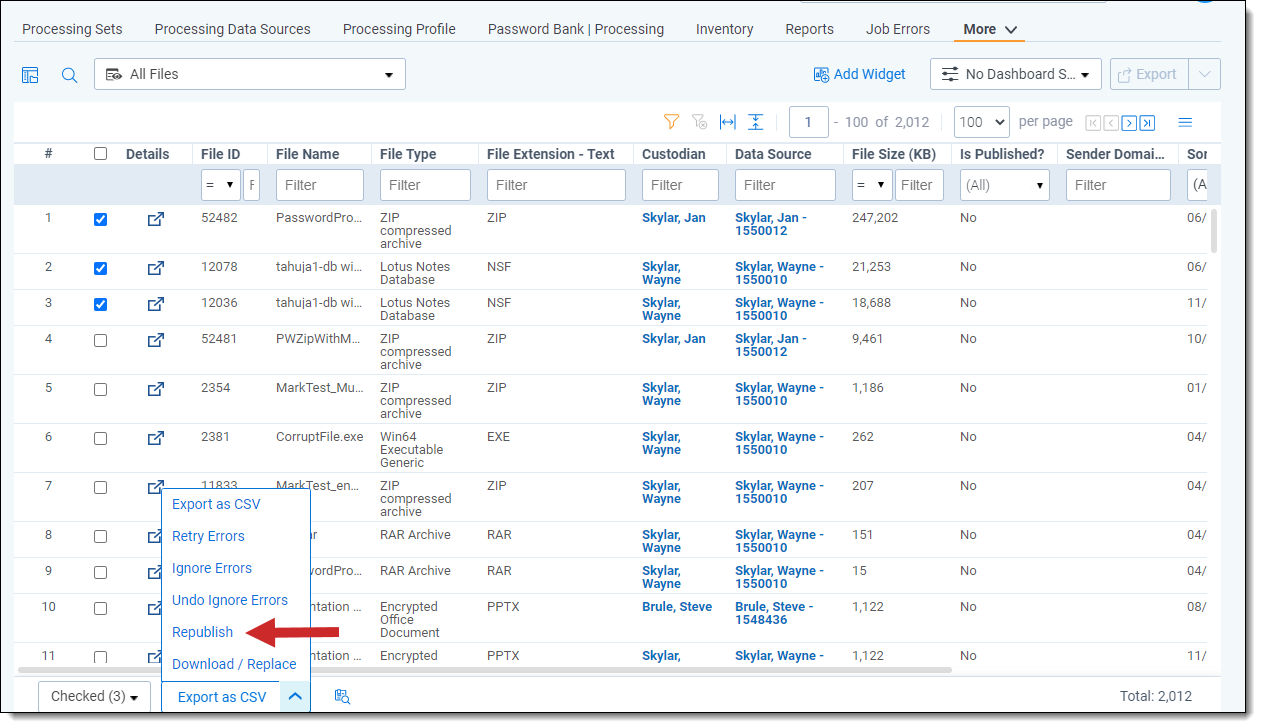Jump to last page arrow
Viewport: 1261px width, 728px height.
click(x=1147, y=123)
